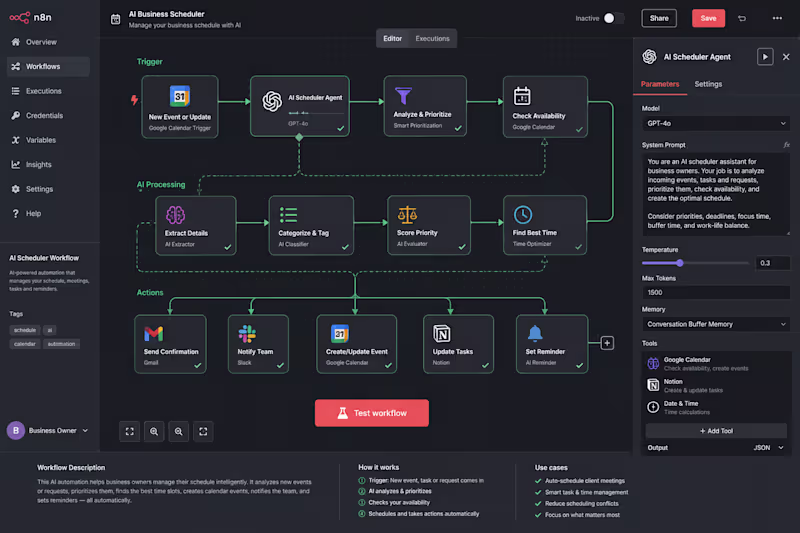Open the three-dots more menu
The height and width of the screenshot is (533, 800).
tap(777, 18)
